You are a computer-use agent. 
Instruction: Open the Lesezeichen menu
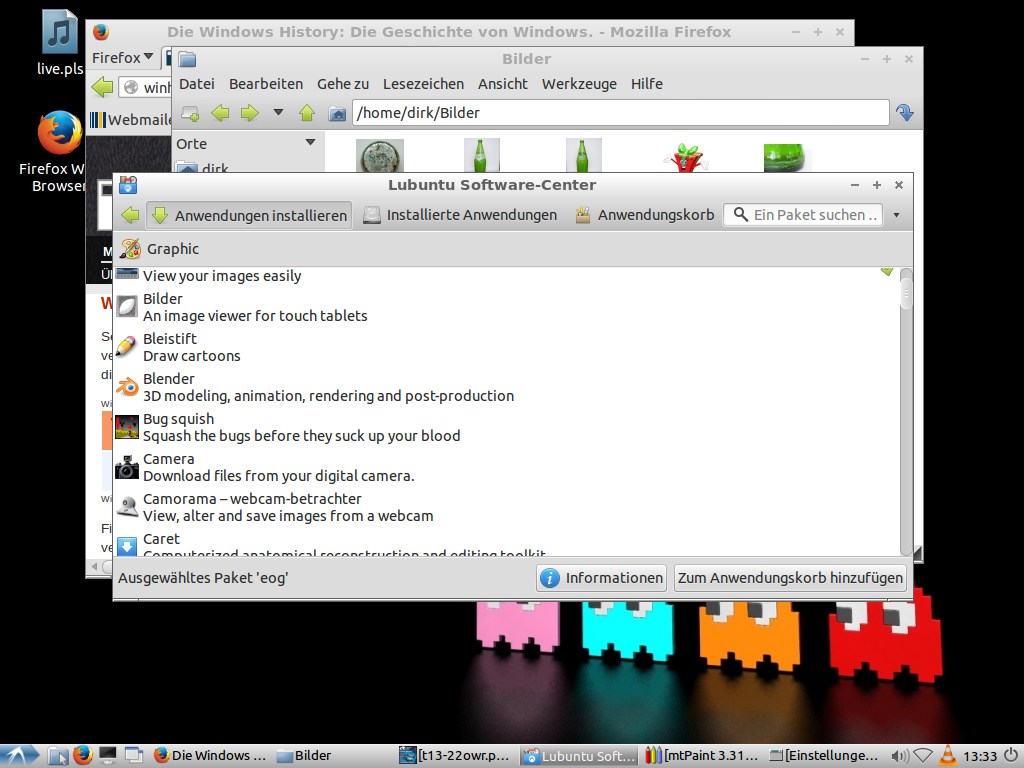(x=423, y=84)
